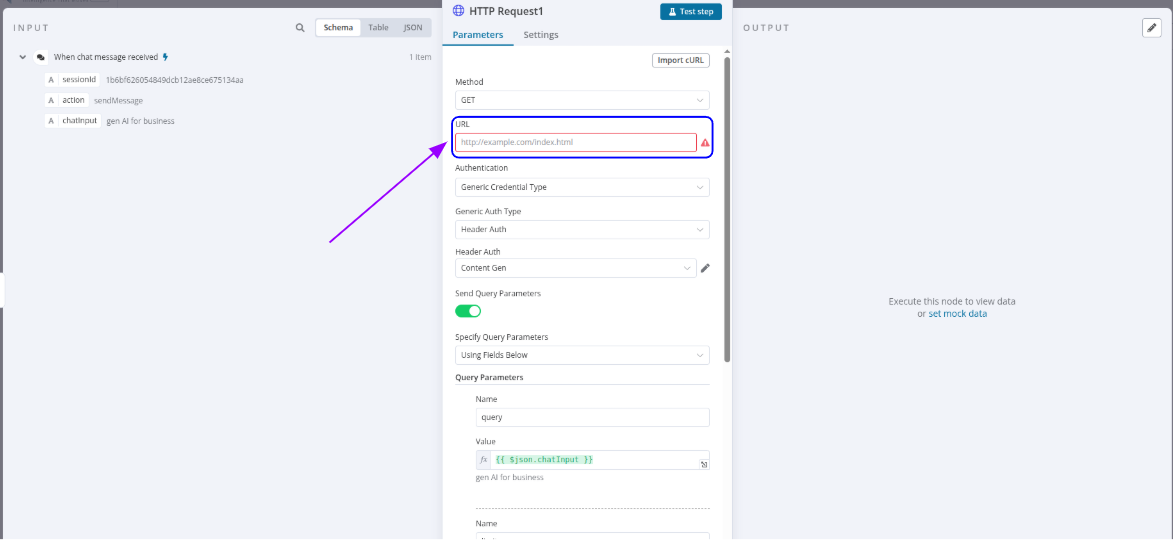Click the parameters panel vertical scrollbar
1173x555 pixels.
coord(727,209)
